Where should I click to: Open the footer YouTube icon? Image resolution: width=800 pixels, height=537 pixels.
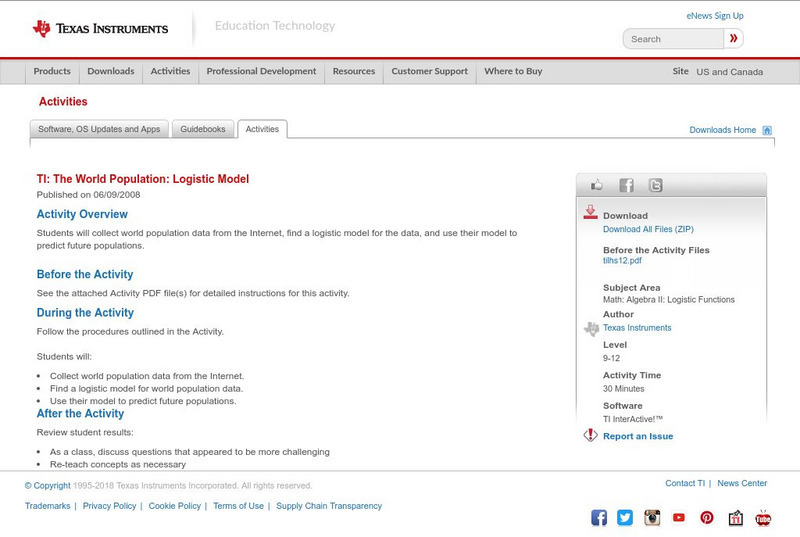(x=679, y=518)
